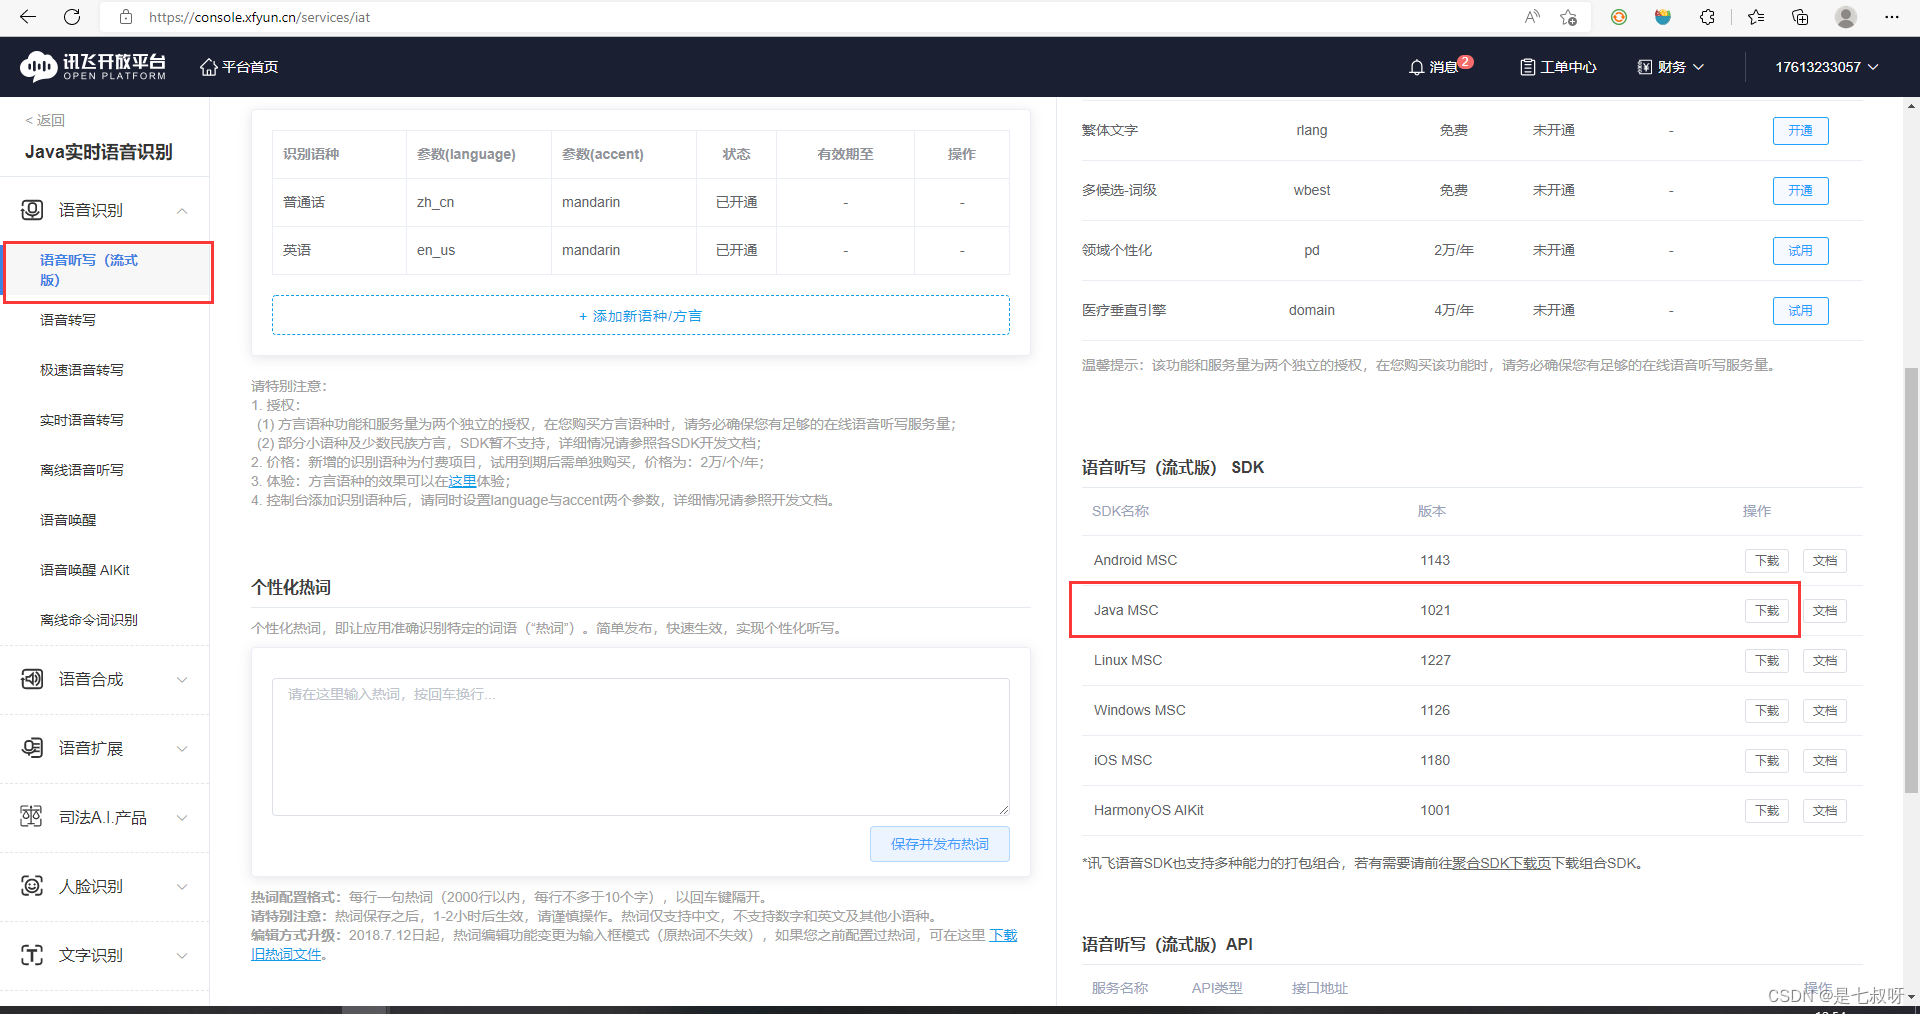Open 离线语音听写 in sidebar
Screen dimensions: 1920x1014
click(x=82, y=470)
